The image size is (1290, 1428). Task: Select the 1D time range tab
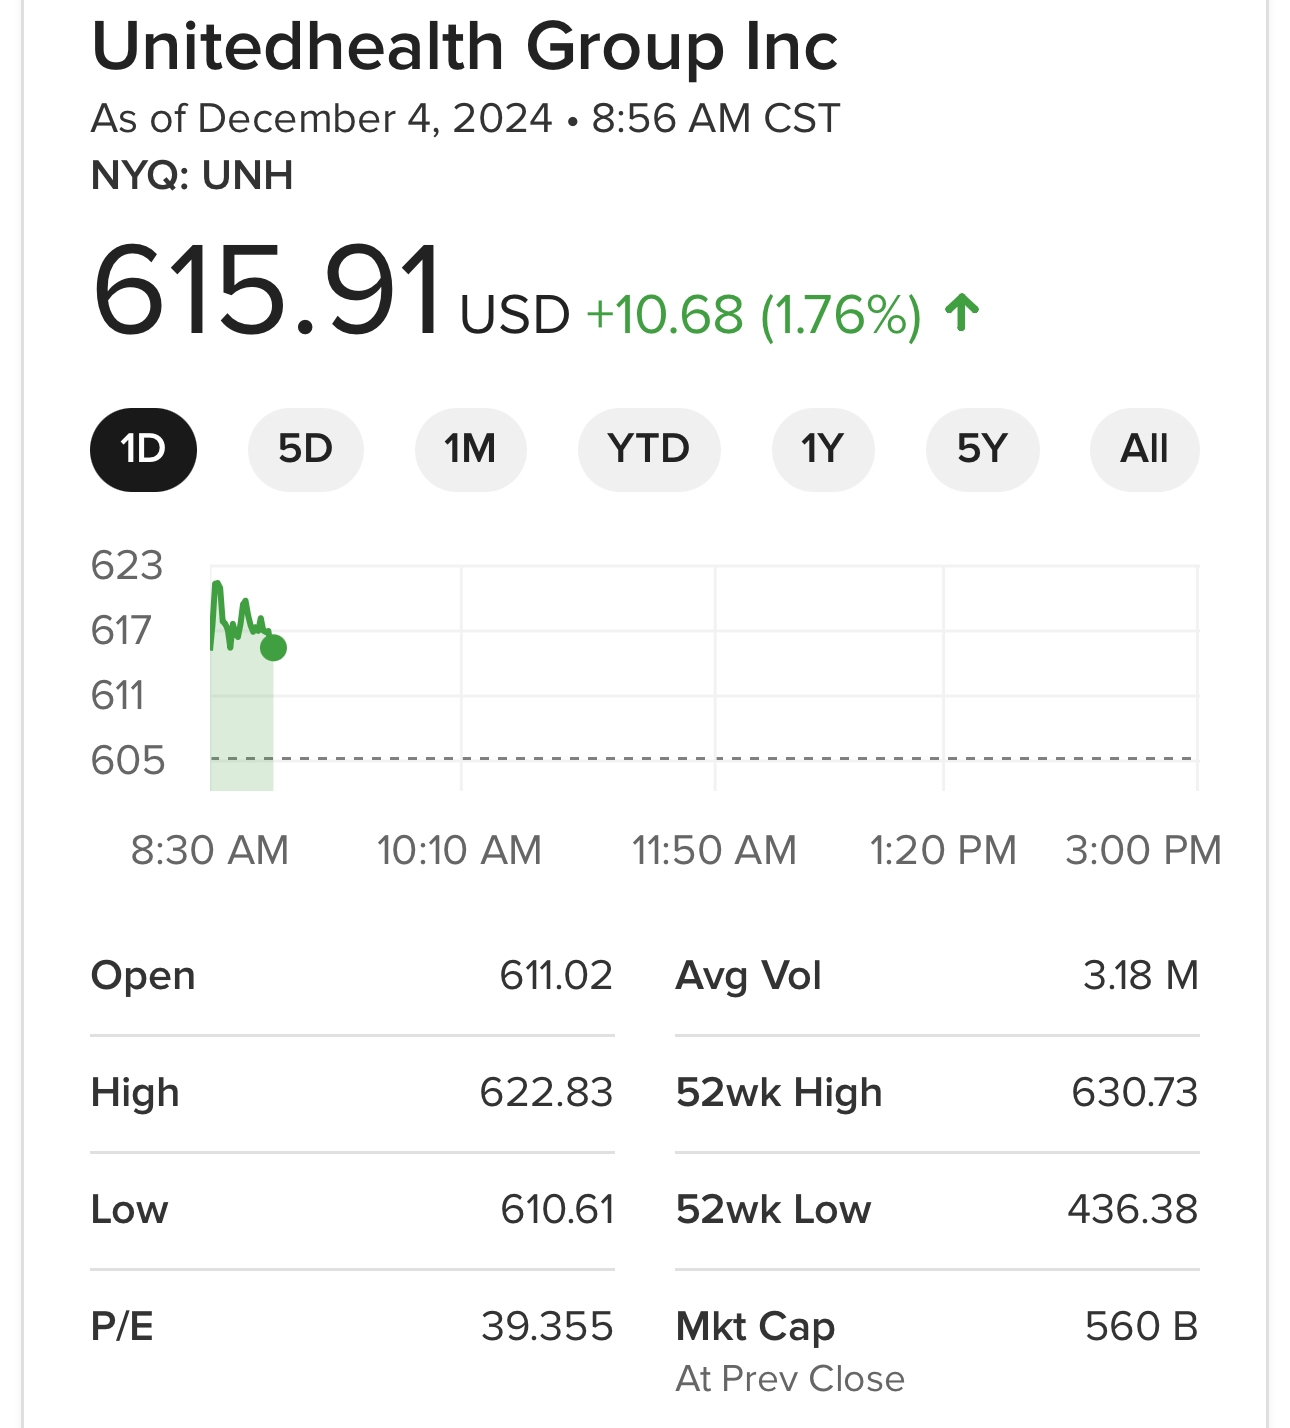coord(143,450)
